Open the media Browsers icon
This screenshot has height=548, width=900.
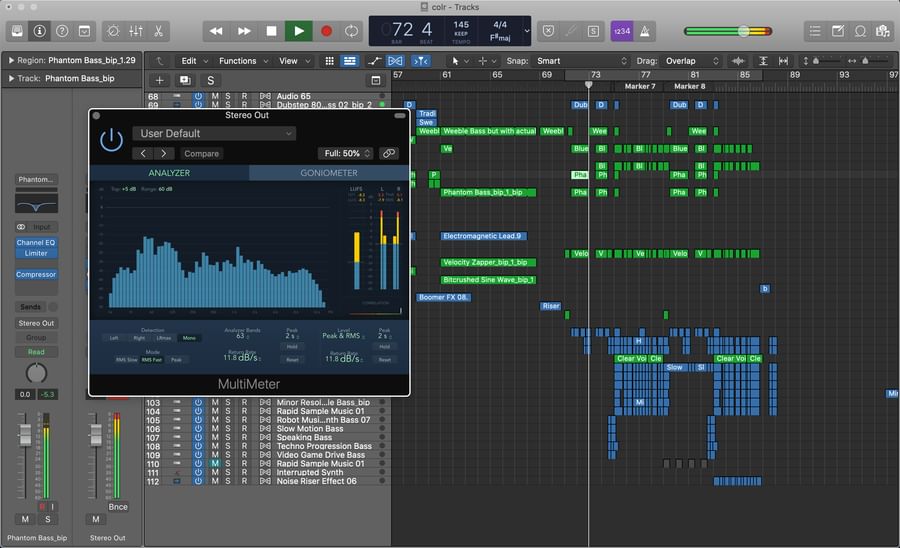click(882, 31)
